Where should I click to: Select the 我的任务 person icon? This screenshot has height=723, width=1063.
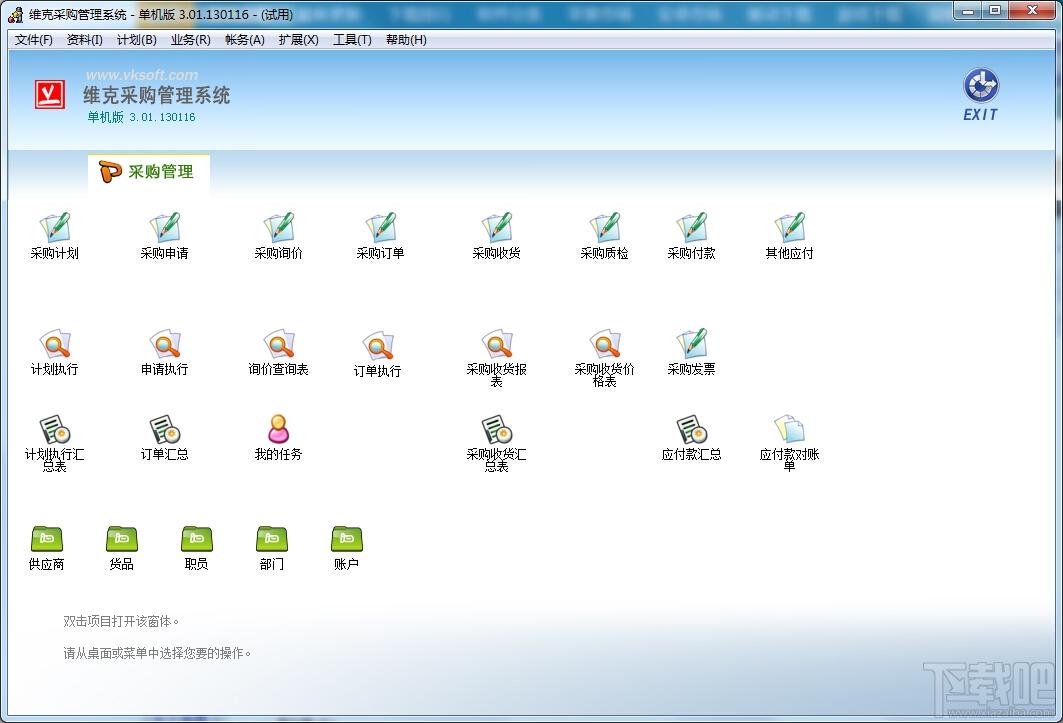click(x=279, y=430)
